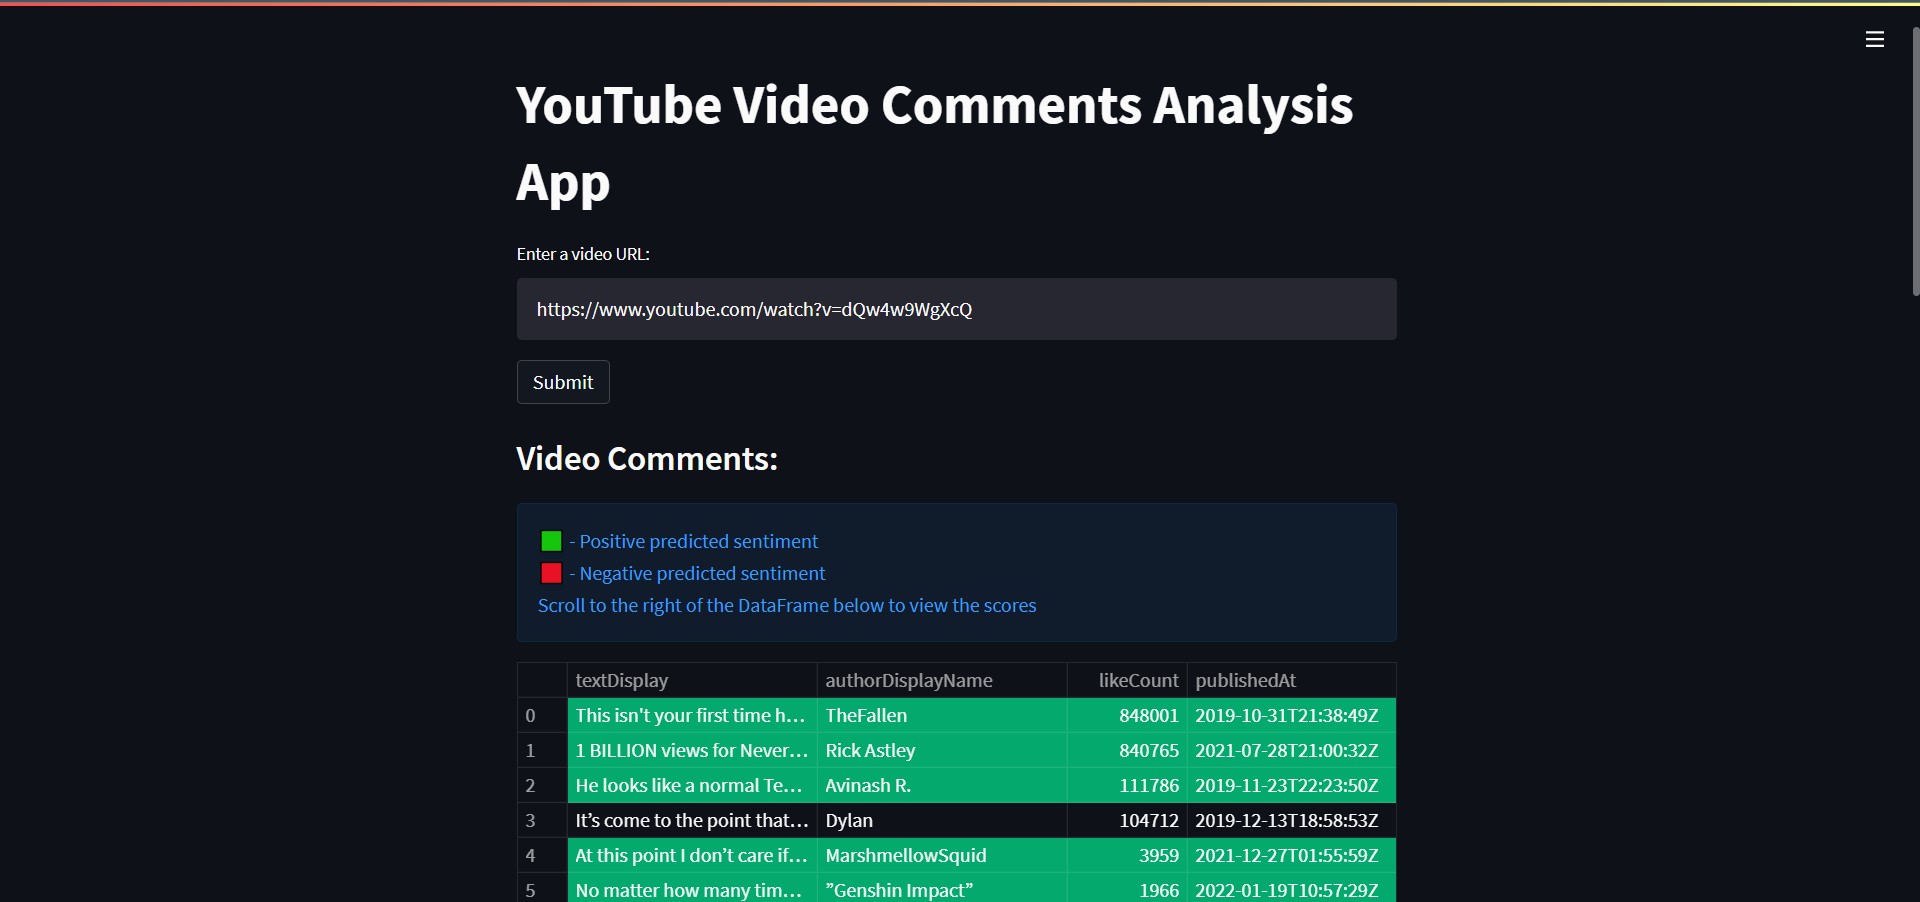The height and width of the screenshot is (902, 1920).
Task: Click like count 3959
Action: pos(1127,855)
